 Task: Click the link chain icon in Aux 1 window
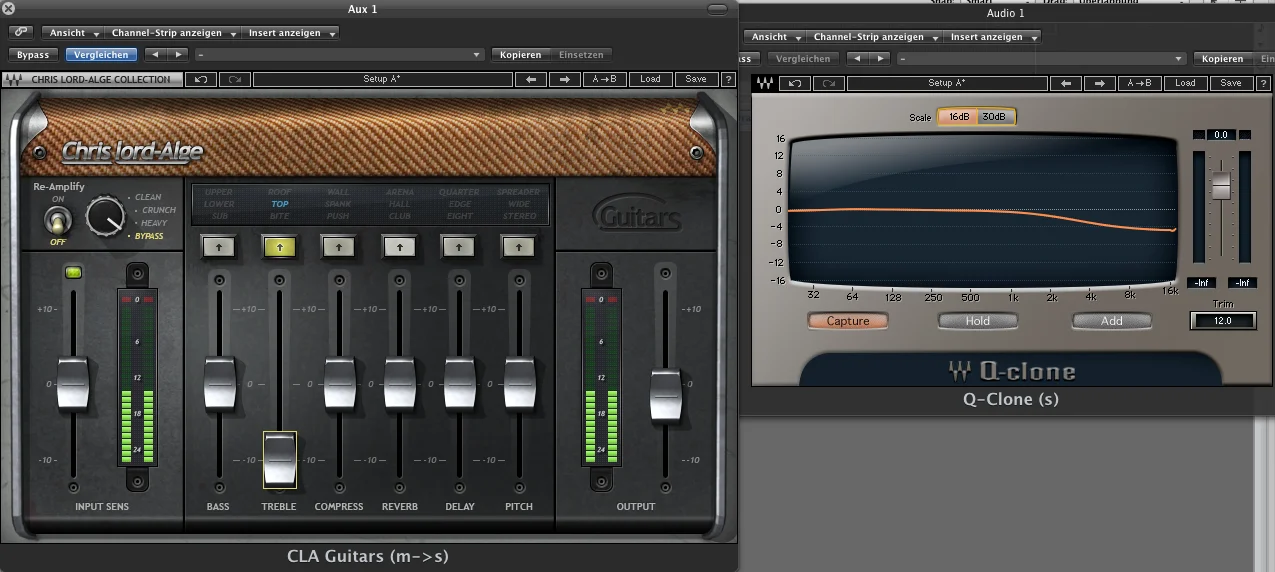point(21,33)
